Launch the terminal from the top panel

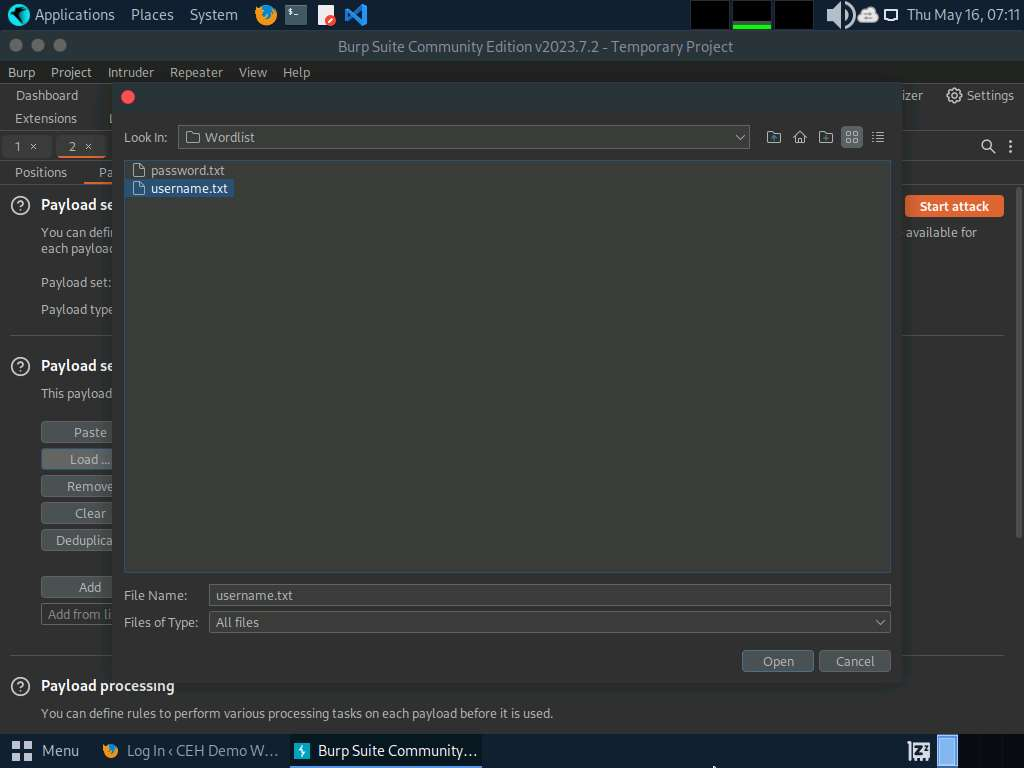click(295, 15)
